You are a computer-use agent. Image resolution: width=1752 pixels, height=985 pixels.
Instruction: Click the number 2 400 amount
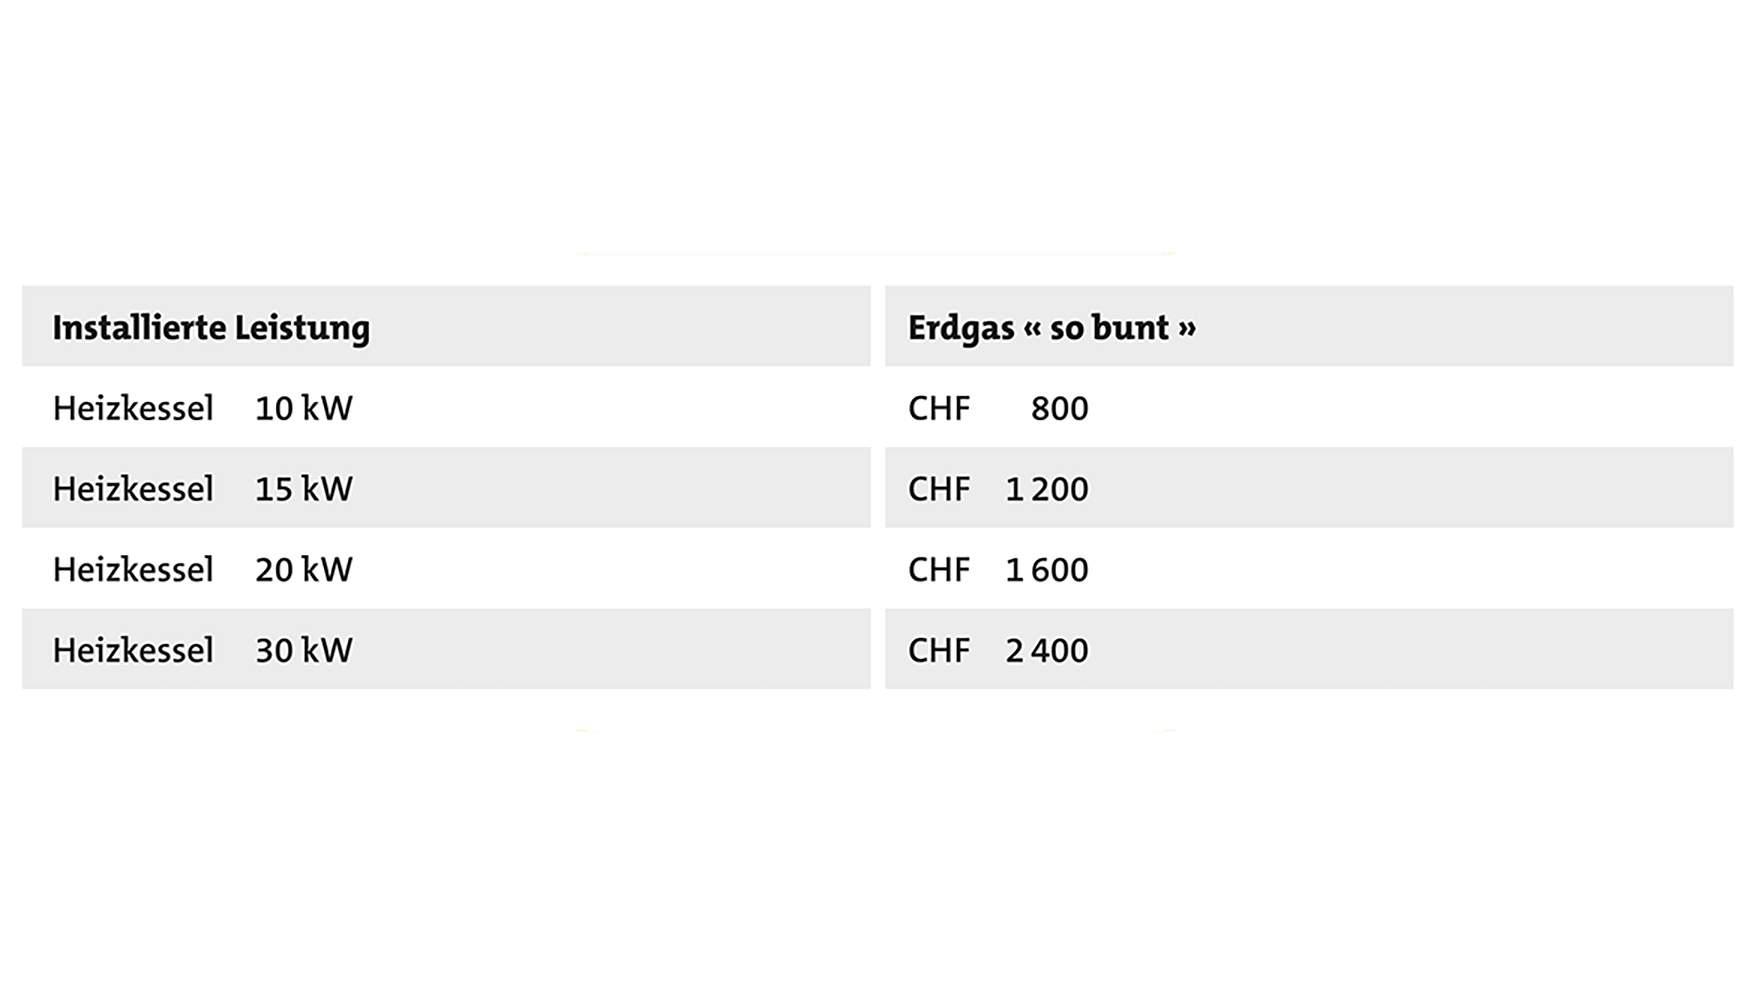tap(1047, 651)
